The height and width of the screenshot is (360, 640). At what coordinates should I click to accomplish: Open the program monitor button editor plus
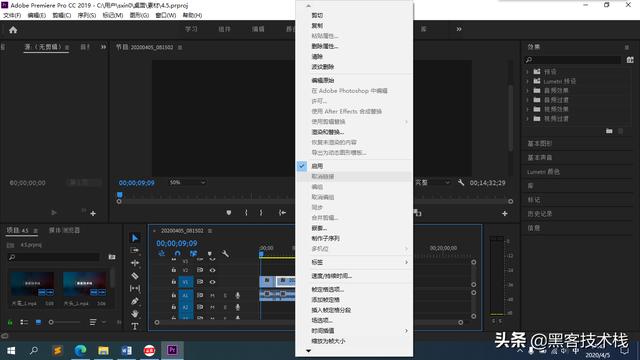coord(505,213)
